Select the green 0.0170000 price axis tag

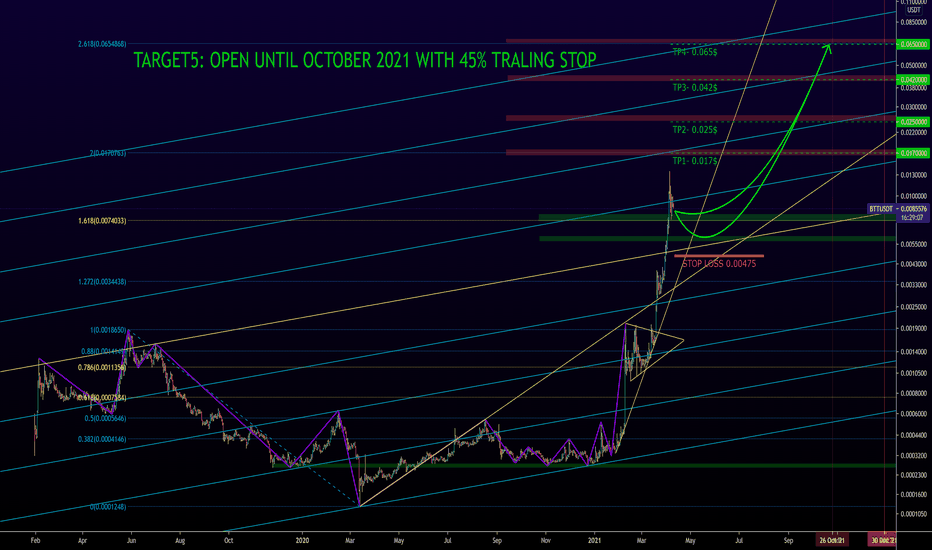(x=914, y=153)
